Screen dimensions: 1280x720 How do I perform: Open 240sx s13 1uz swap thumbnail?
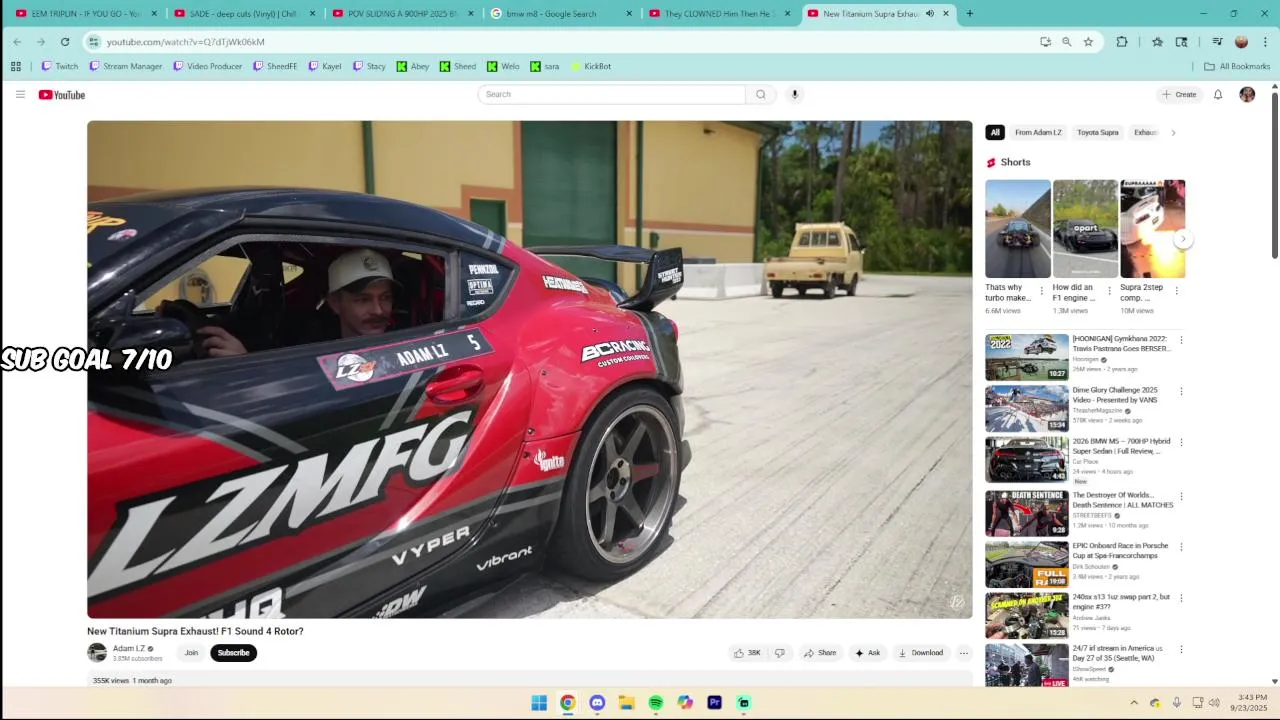pyautogui.click(x=1027, y=616)
